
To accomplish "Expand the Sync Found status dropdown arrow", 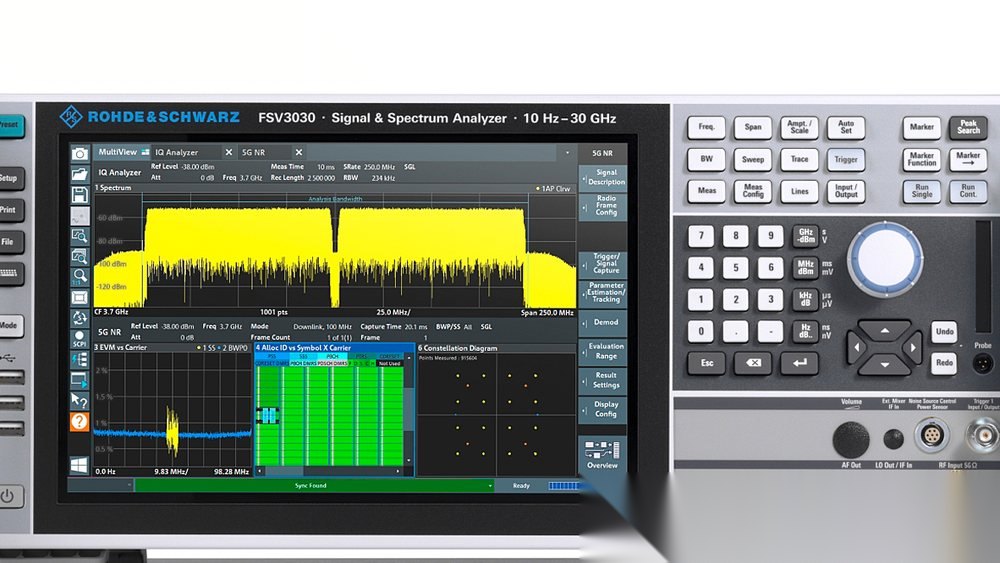I will click(x=490, y=486).
